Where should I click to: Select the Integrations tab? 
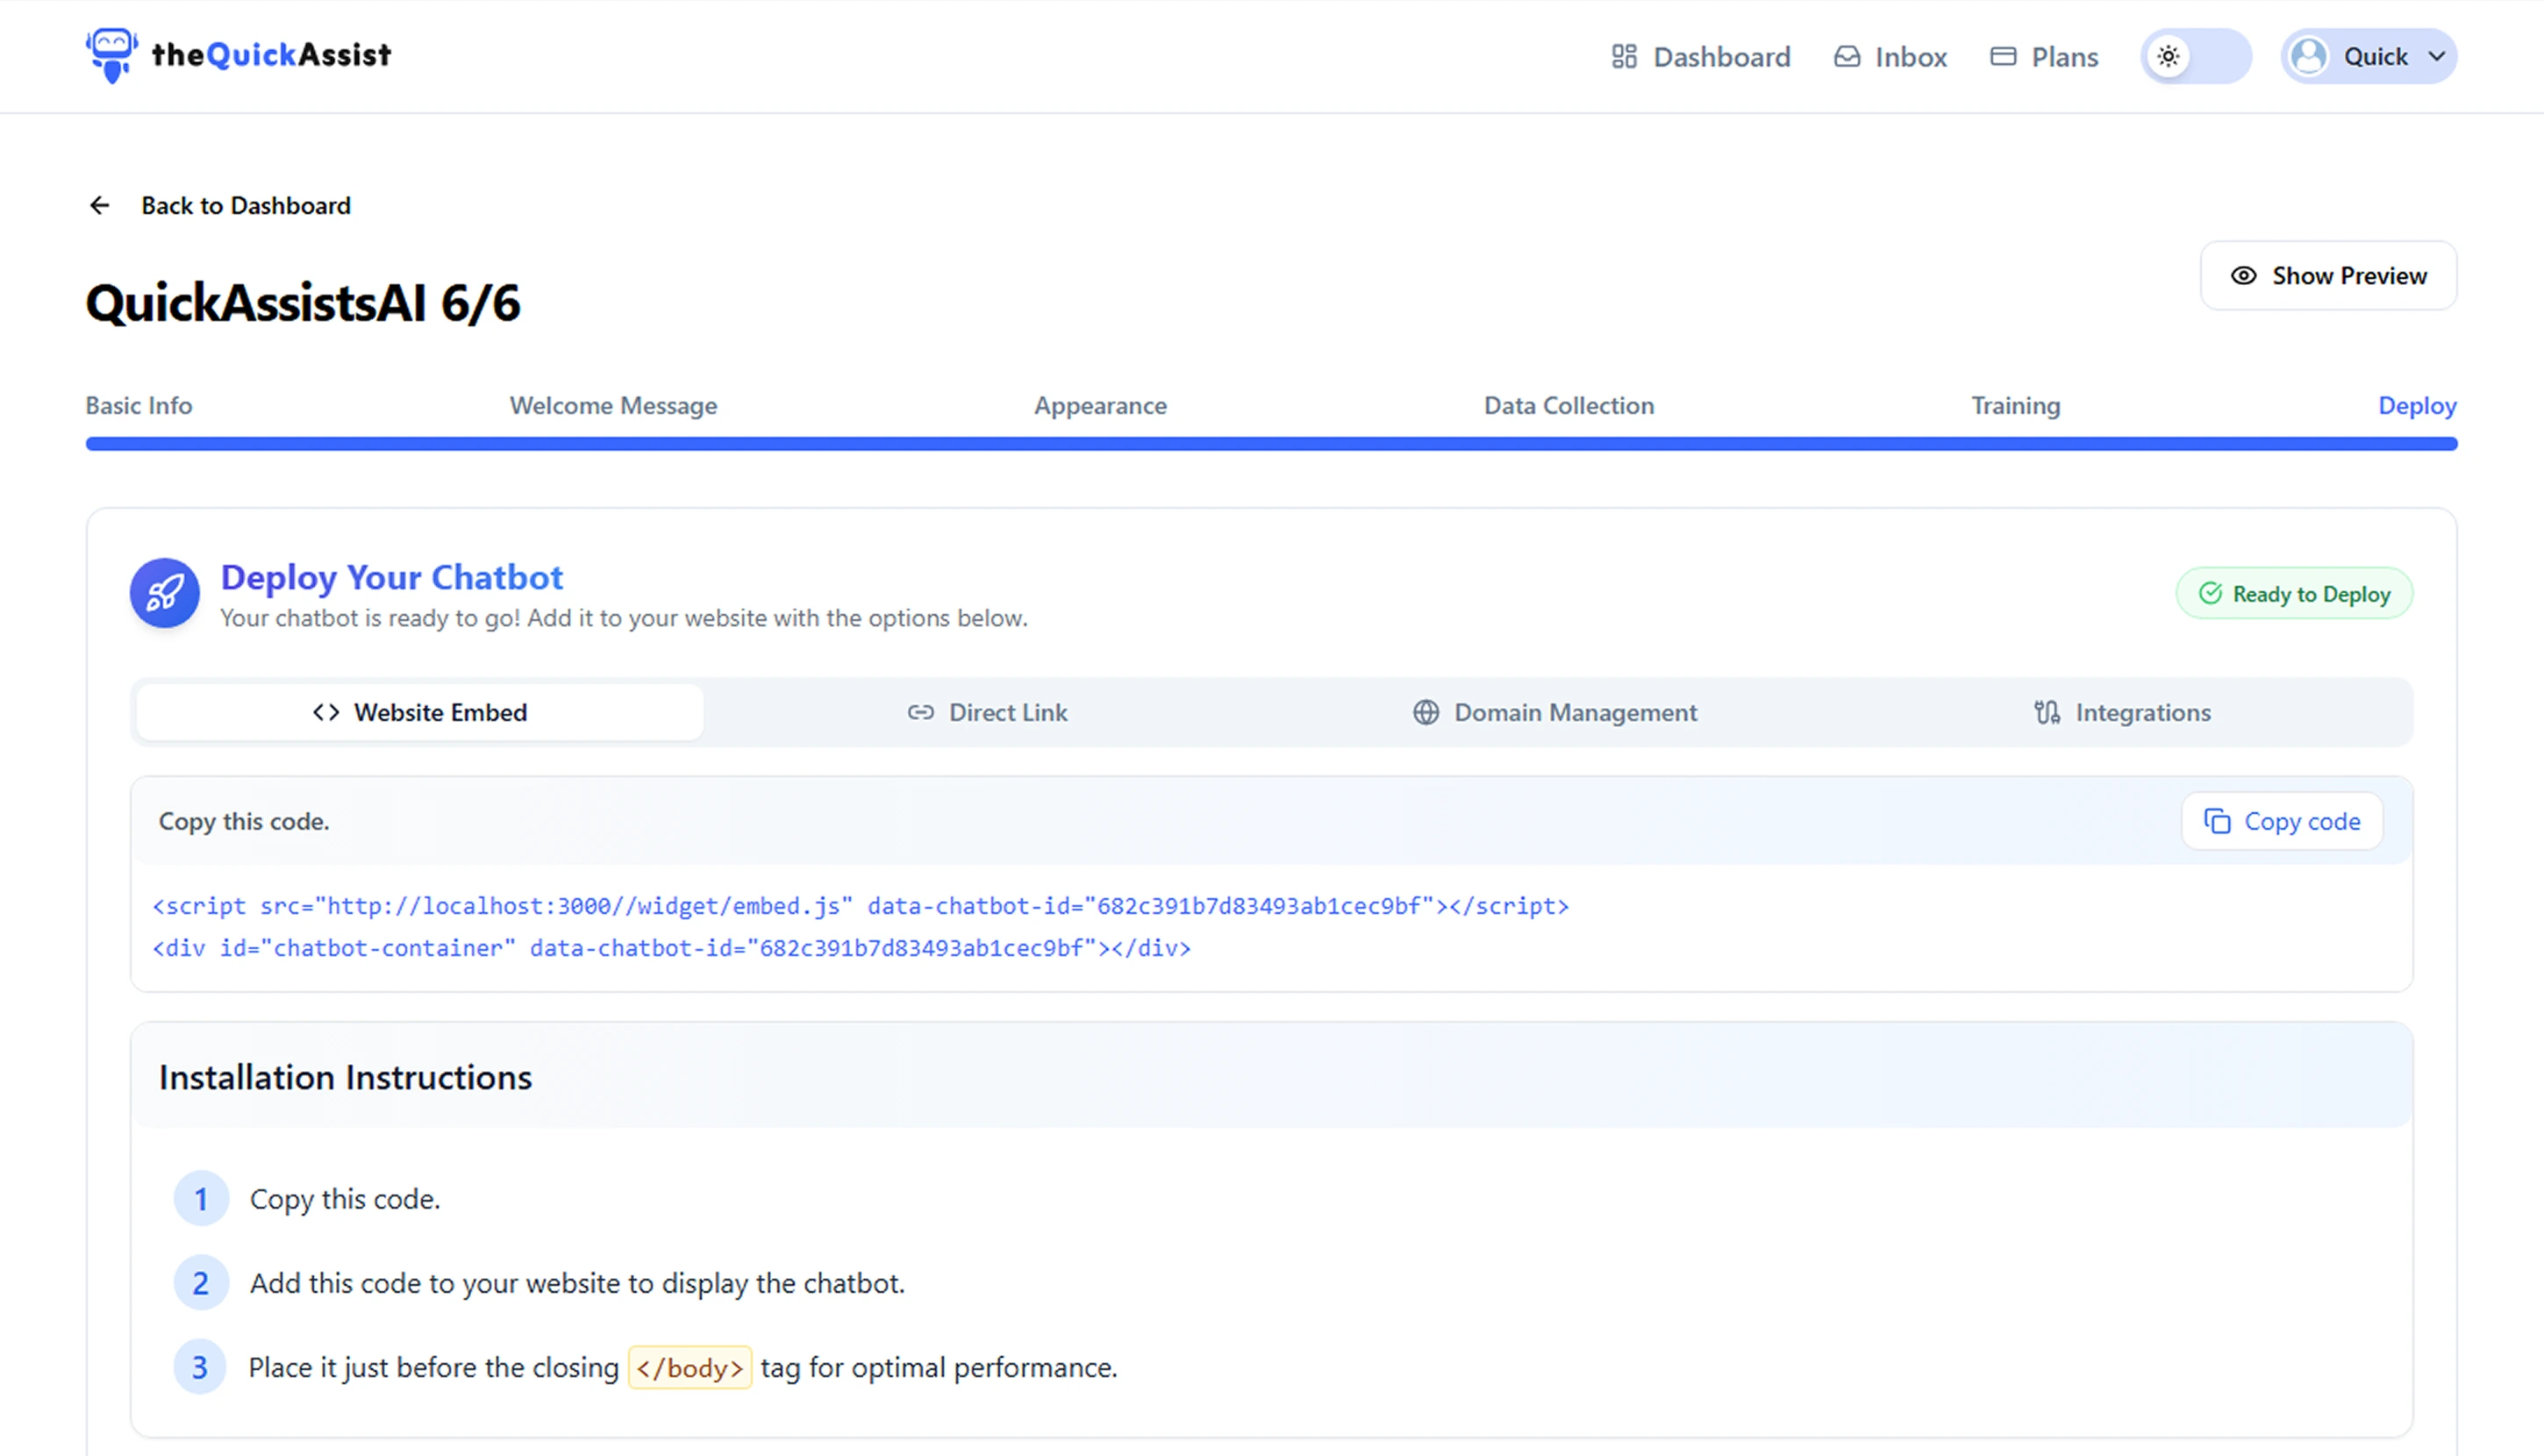tap(2122, 713)
